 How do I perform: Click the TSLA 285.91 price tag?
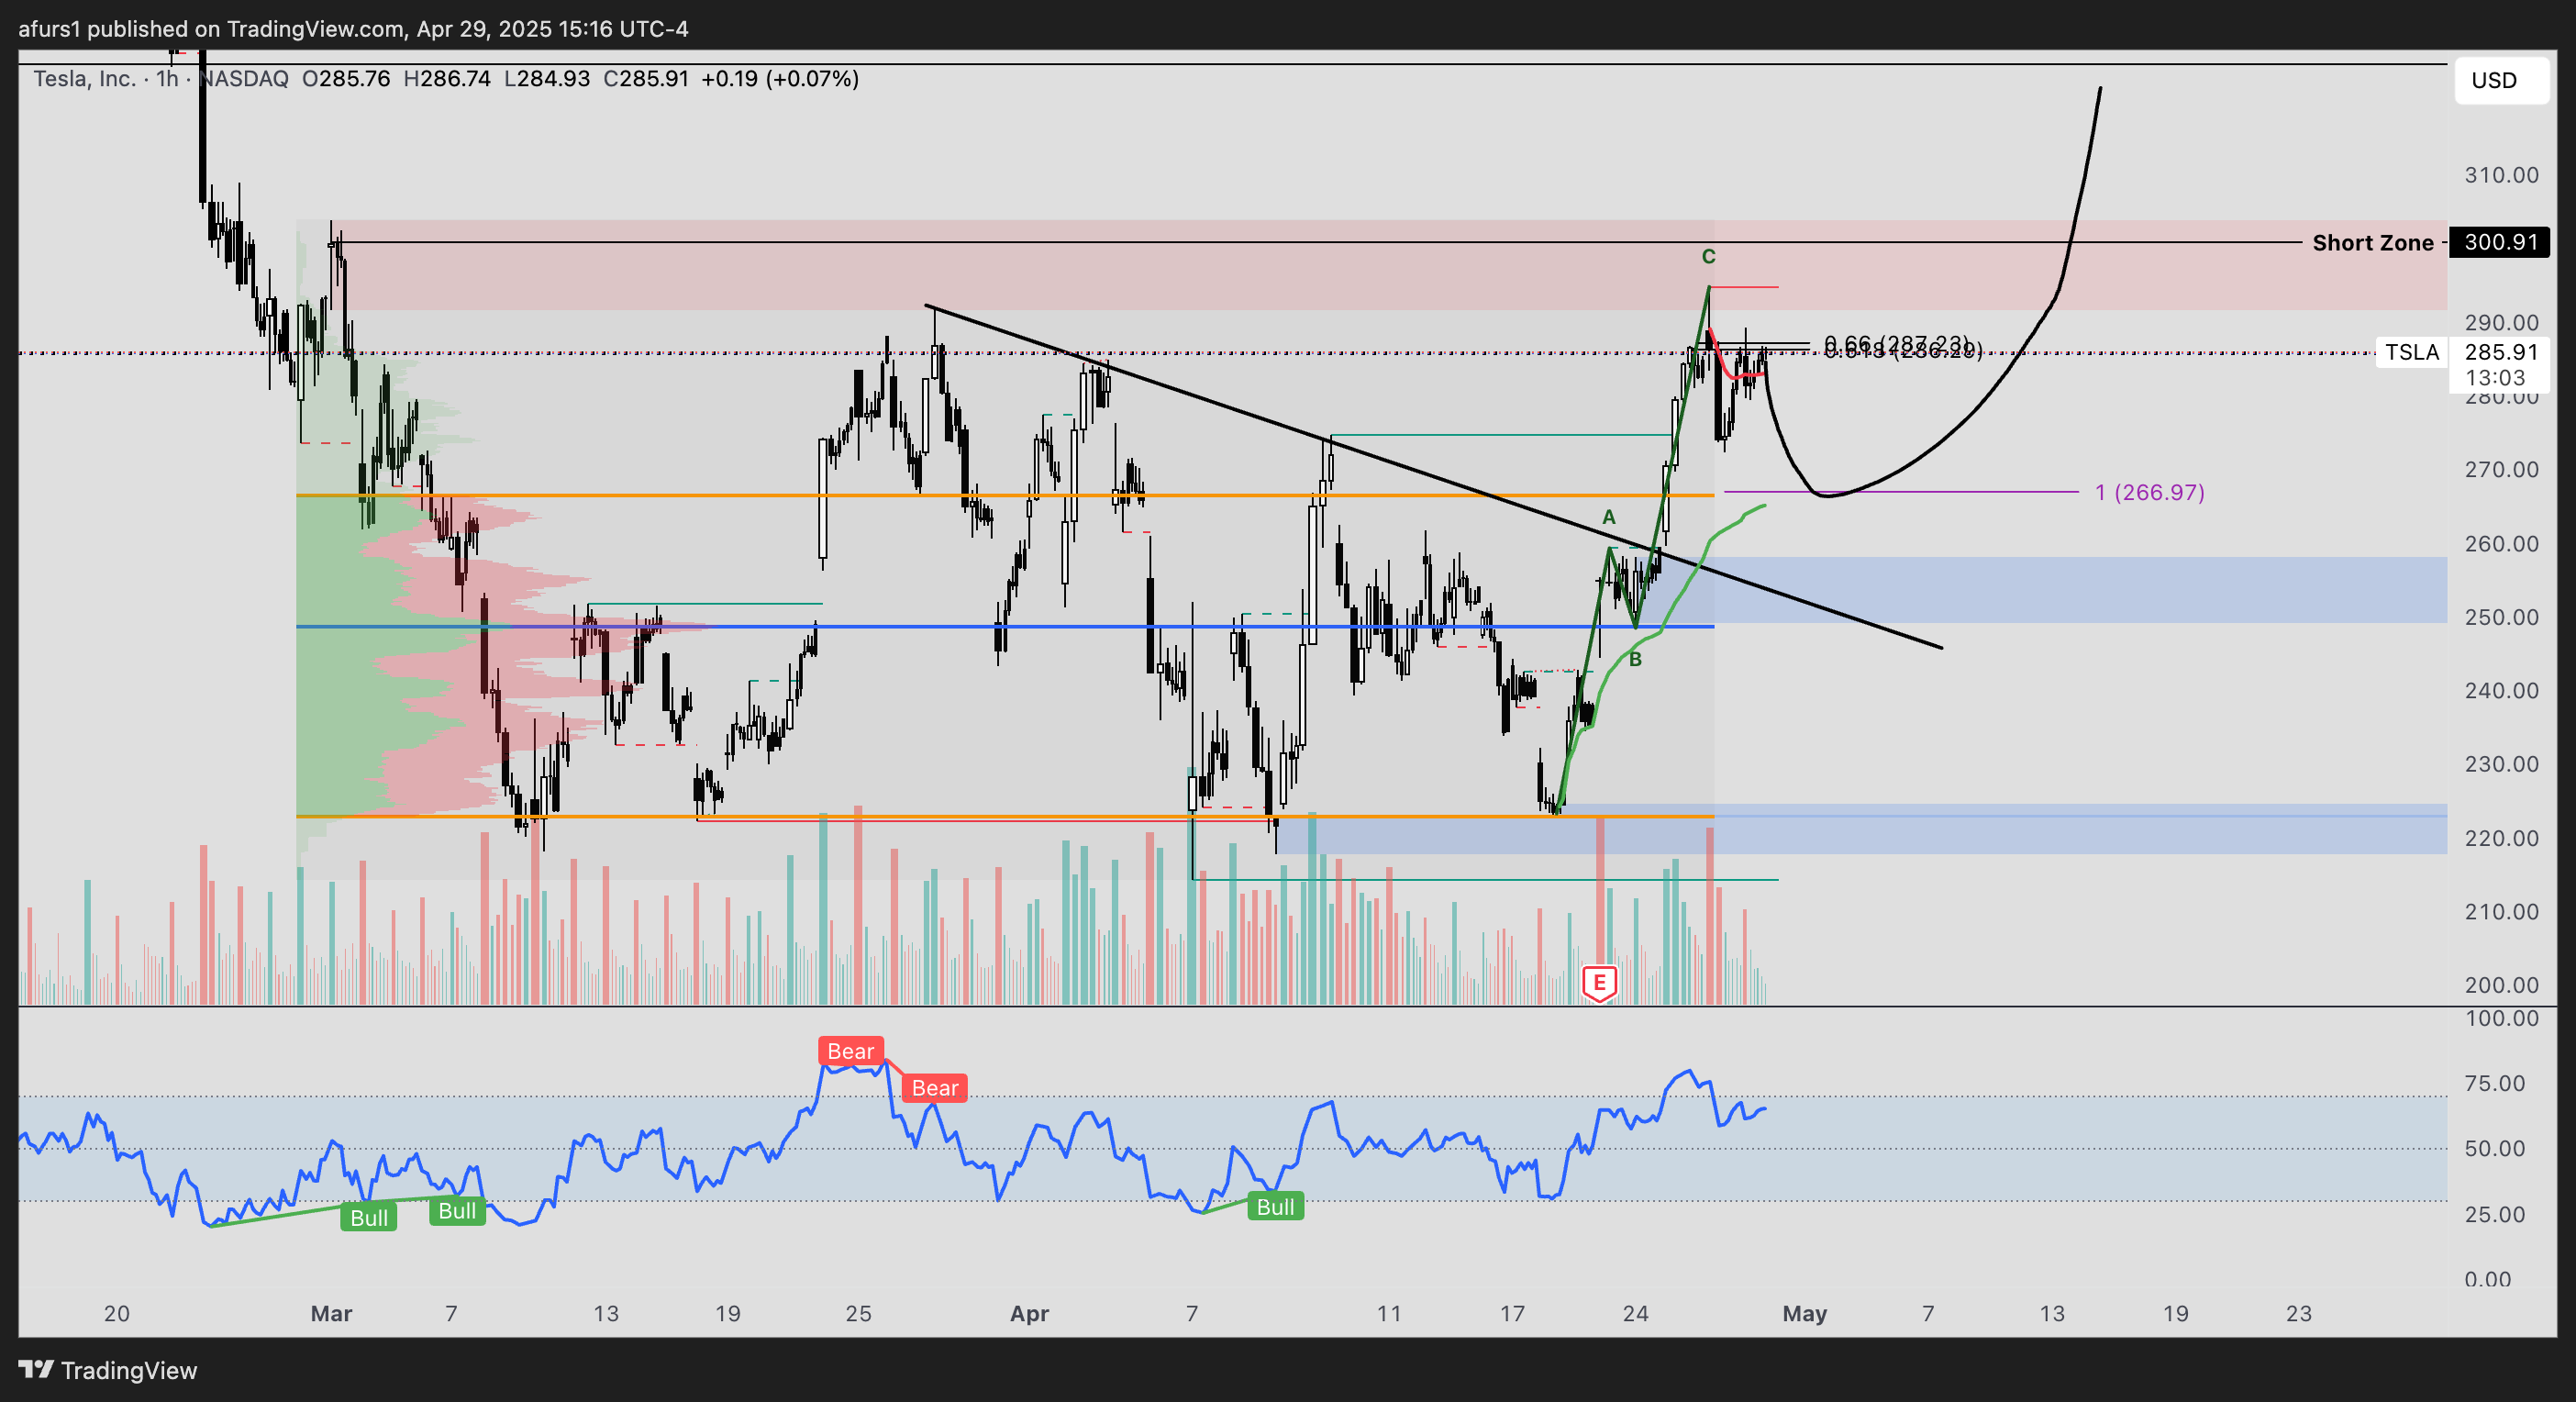pos(2462,352)
